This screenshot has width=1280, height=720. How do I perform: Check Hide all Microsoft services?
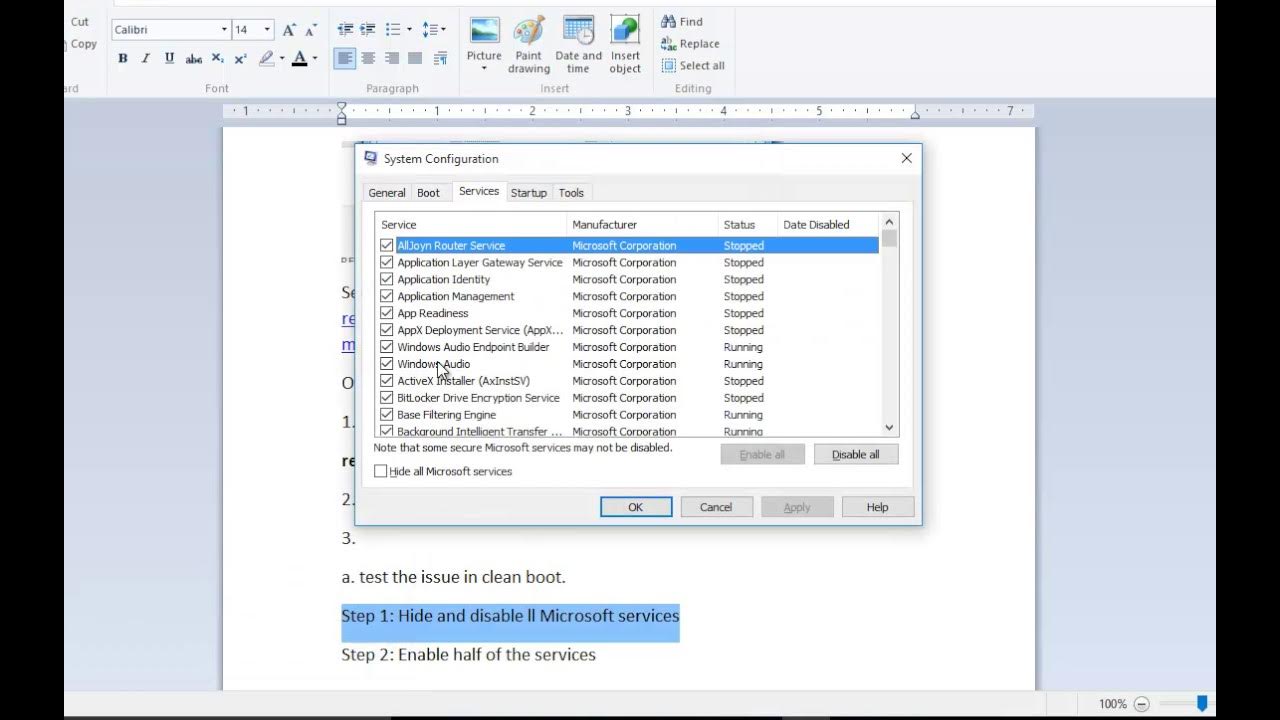[x=380, y=471]
